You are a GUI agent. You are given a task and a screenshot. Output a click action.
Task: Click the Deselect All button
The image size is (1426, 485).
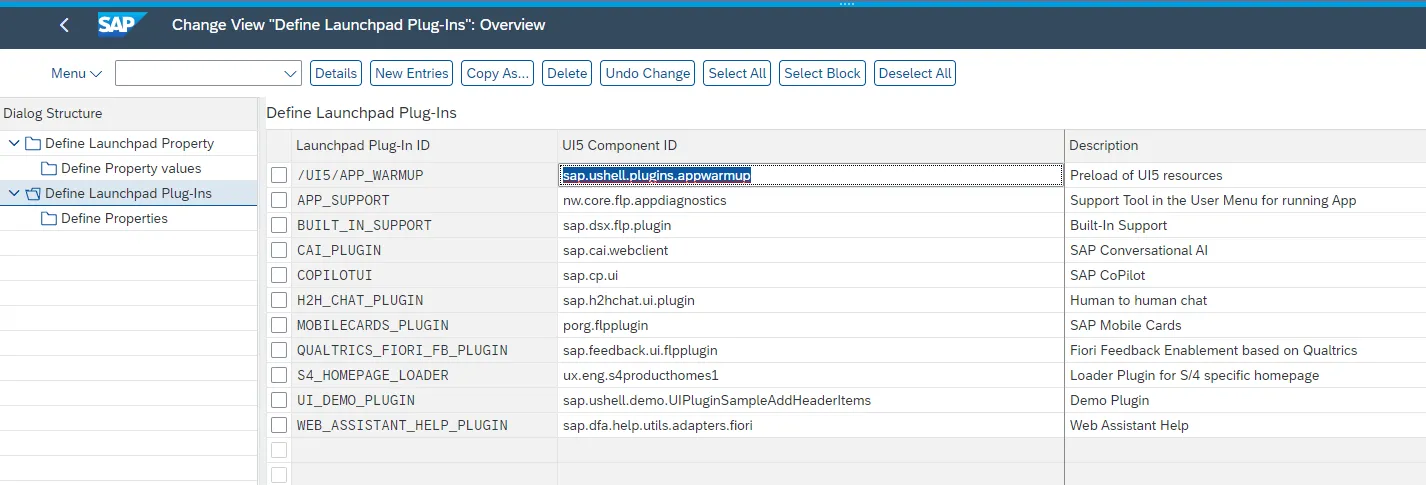click(914, 73)
